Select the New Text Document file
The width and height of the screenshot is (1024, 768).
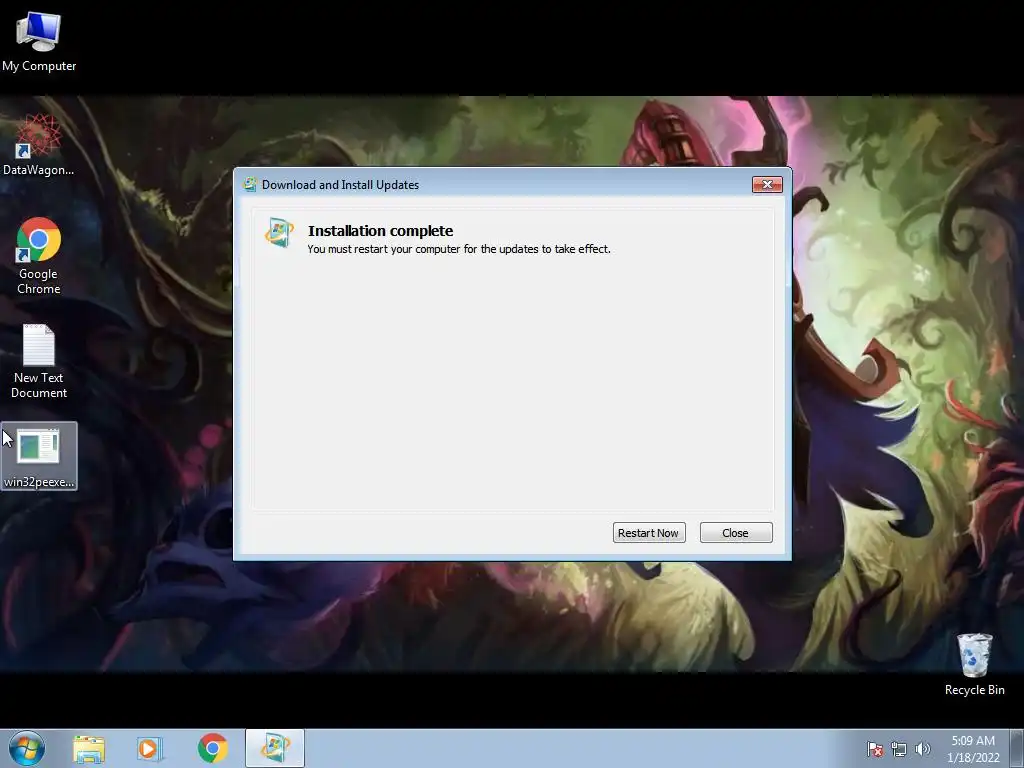pos(39,361)
